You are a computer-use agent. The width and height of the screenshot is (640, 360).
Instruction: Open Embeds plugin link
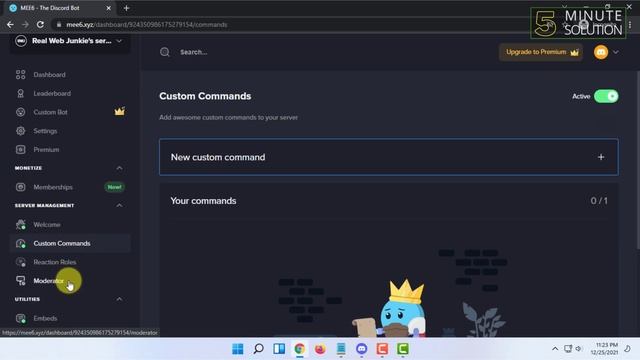coord(45,318)
